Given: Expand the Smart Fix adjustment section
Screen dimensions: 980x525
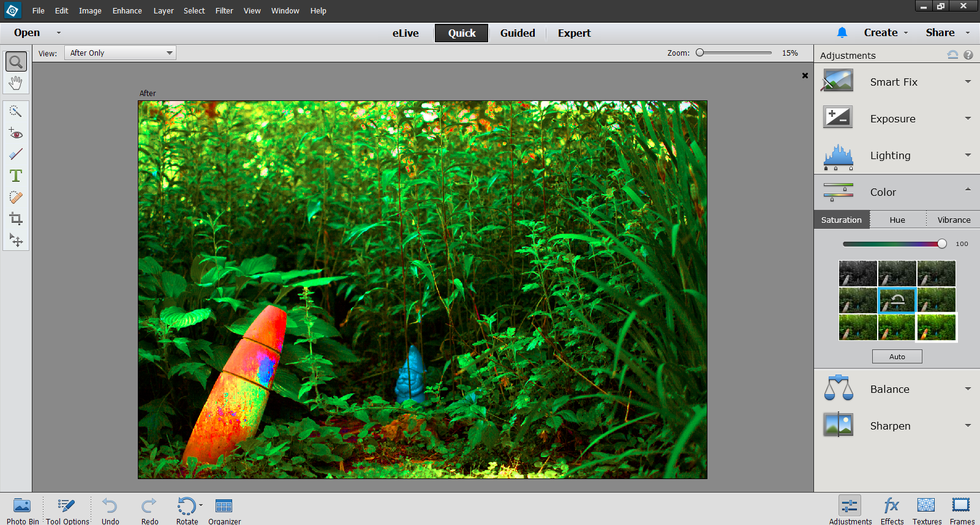Looking at the screenshot, I should point(896,82).
